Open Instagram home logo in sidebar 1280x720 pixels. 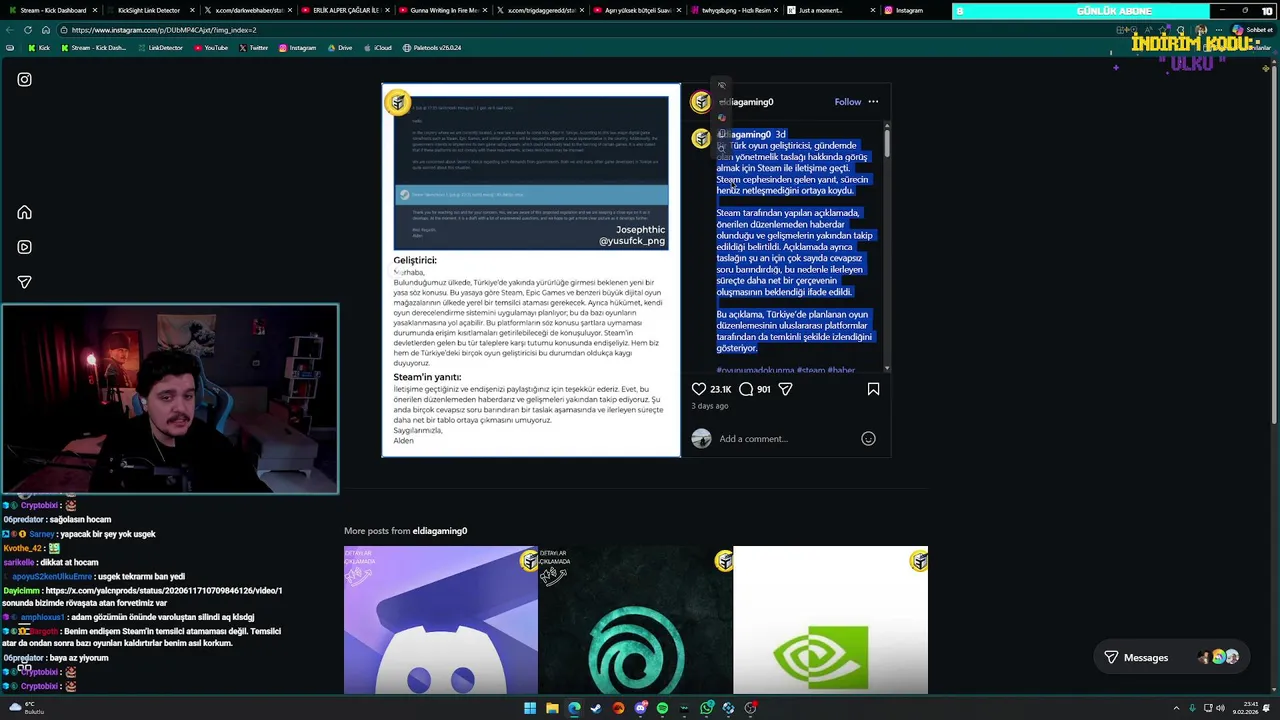point(24,79)
